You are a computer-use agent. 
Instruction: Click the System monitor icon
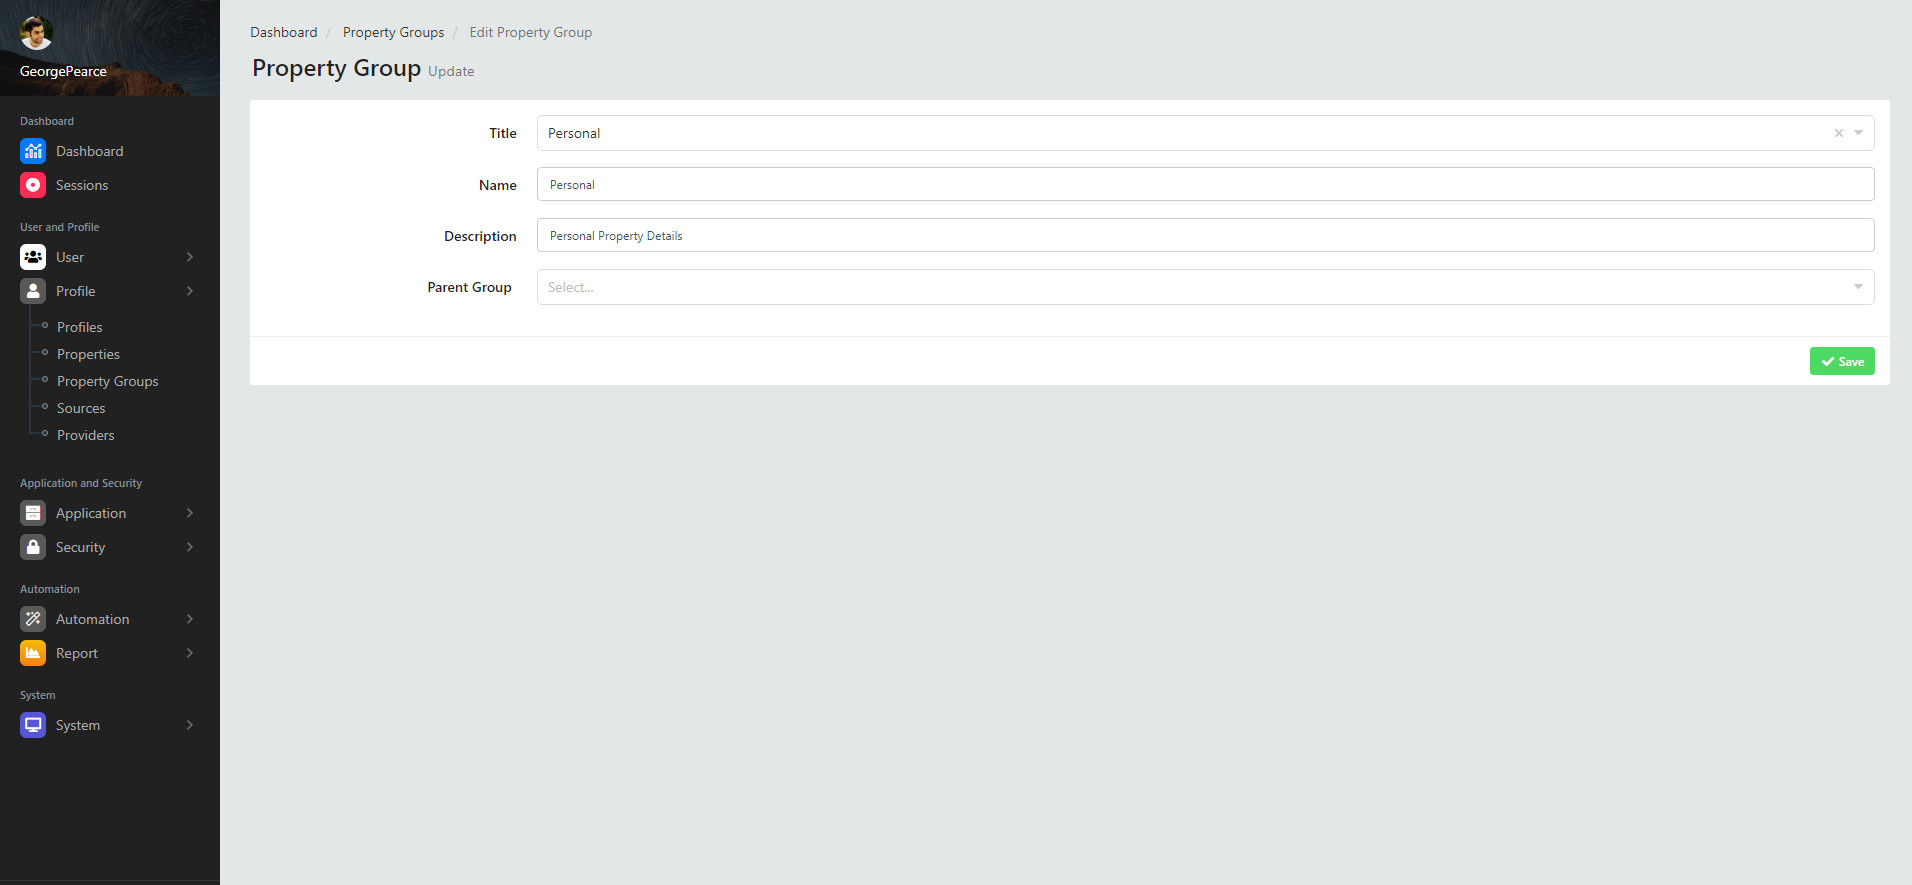33,725
